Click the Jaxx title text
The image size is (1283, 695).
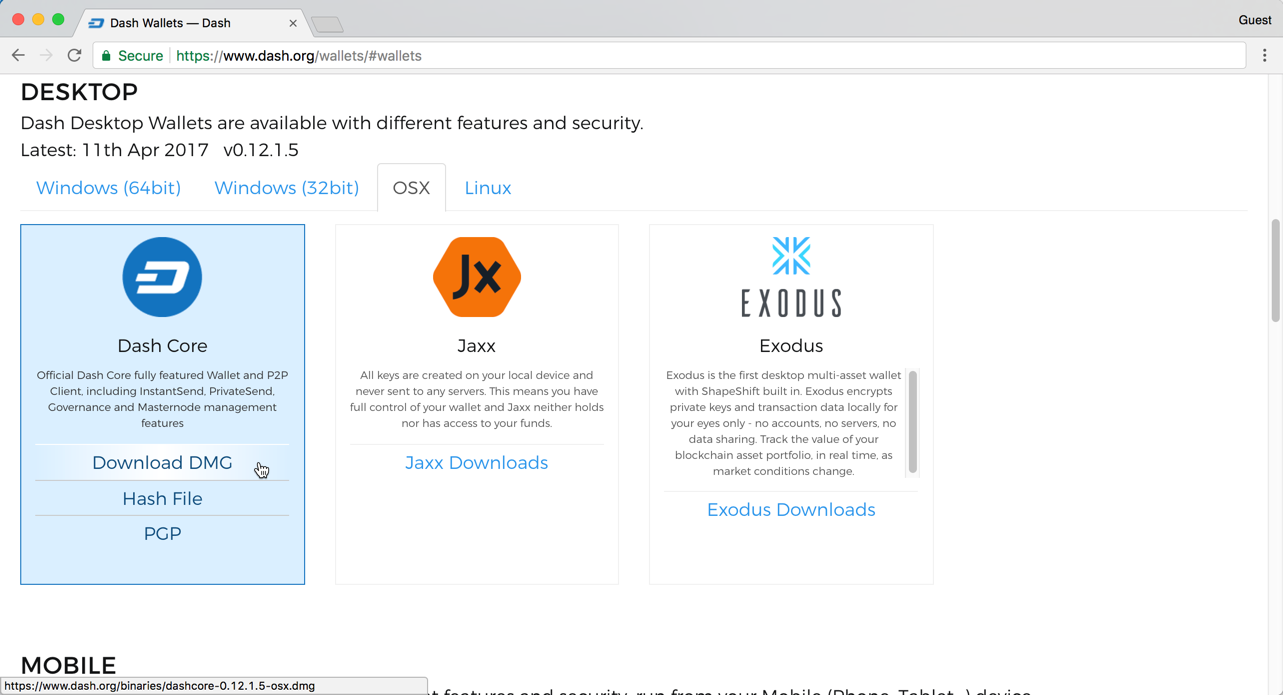(x=477, y=346)
